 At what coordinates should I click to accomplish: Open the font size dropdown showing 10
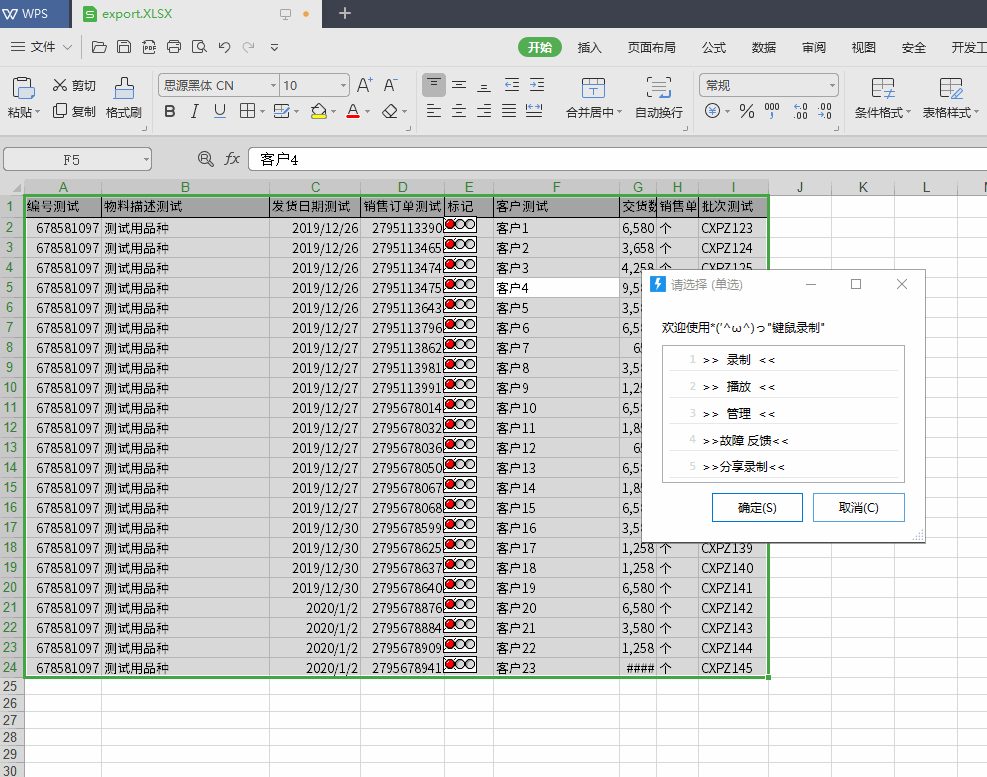point(343,86)
